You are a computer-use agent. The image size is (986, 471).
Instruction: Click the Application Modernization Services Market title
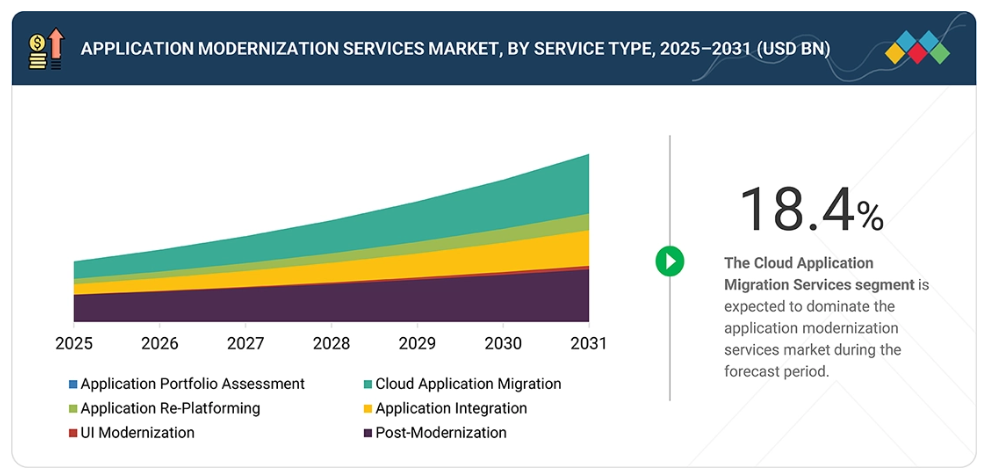[x=455, y=48]
